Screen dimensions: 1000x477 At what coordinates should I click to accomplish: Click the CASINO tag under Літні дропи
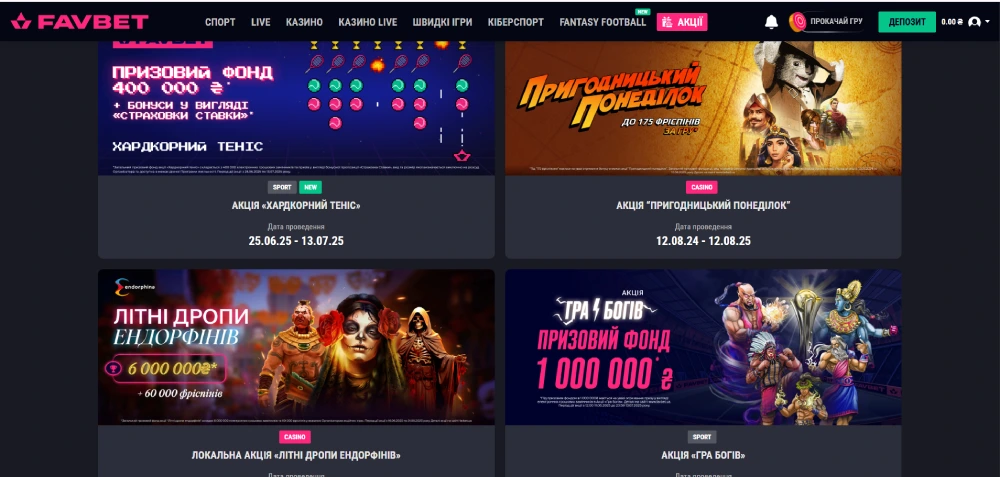295,437
